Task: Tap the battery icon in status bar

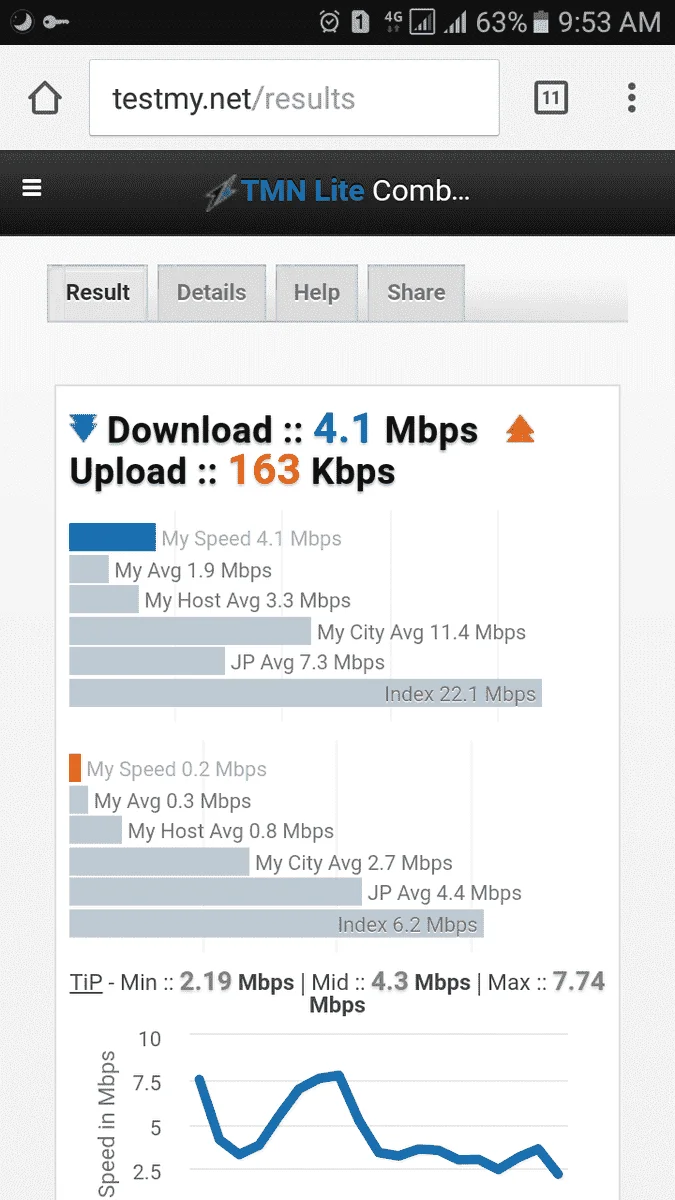Action: tap(541, 22)
